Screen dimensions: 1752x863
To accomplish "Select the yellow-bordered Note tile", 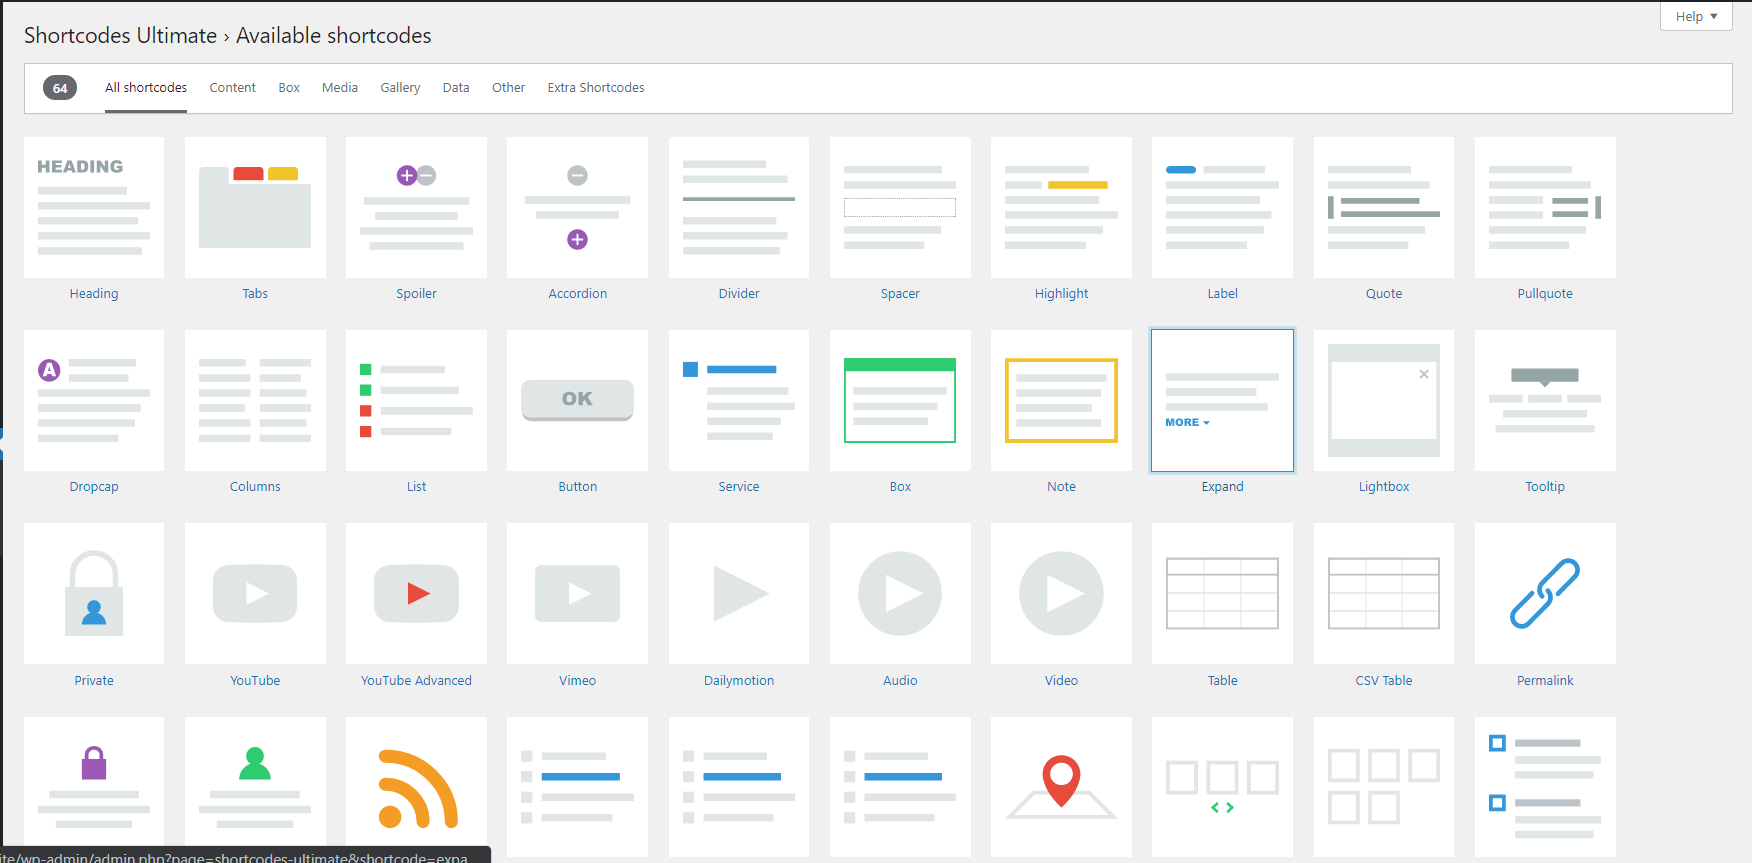I will 1061,400.
